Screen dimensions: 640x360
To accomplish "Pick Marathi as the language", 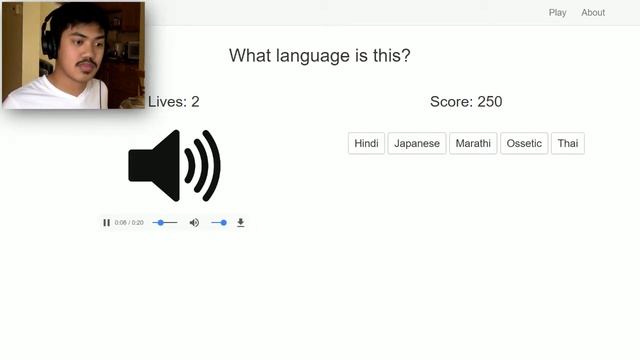I will (473, 143).
